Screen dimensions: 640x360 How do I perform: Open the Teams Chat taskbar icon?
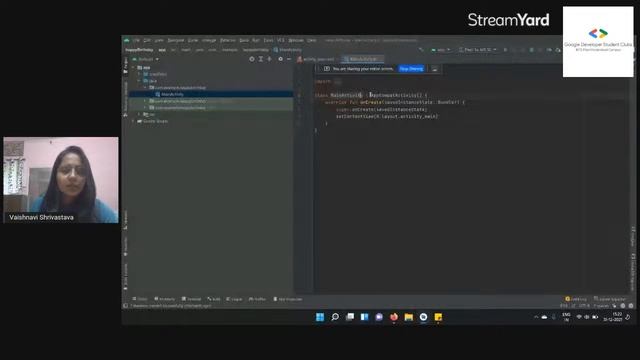[x=379, y=317]
